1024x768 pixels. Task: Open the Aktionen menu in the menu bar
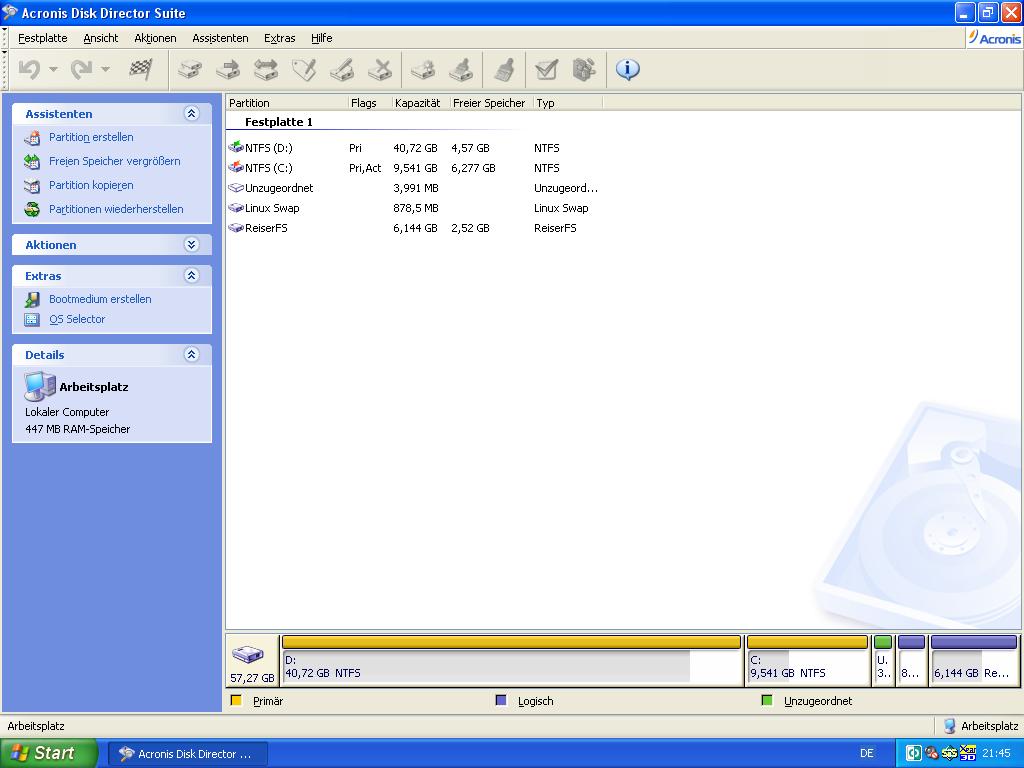(155, 38)
